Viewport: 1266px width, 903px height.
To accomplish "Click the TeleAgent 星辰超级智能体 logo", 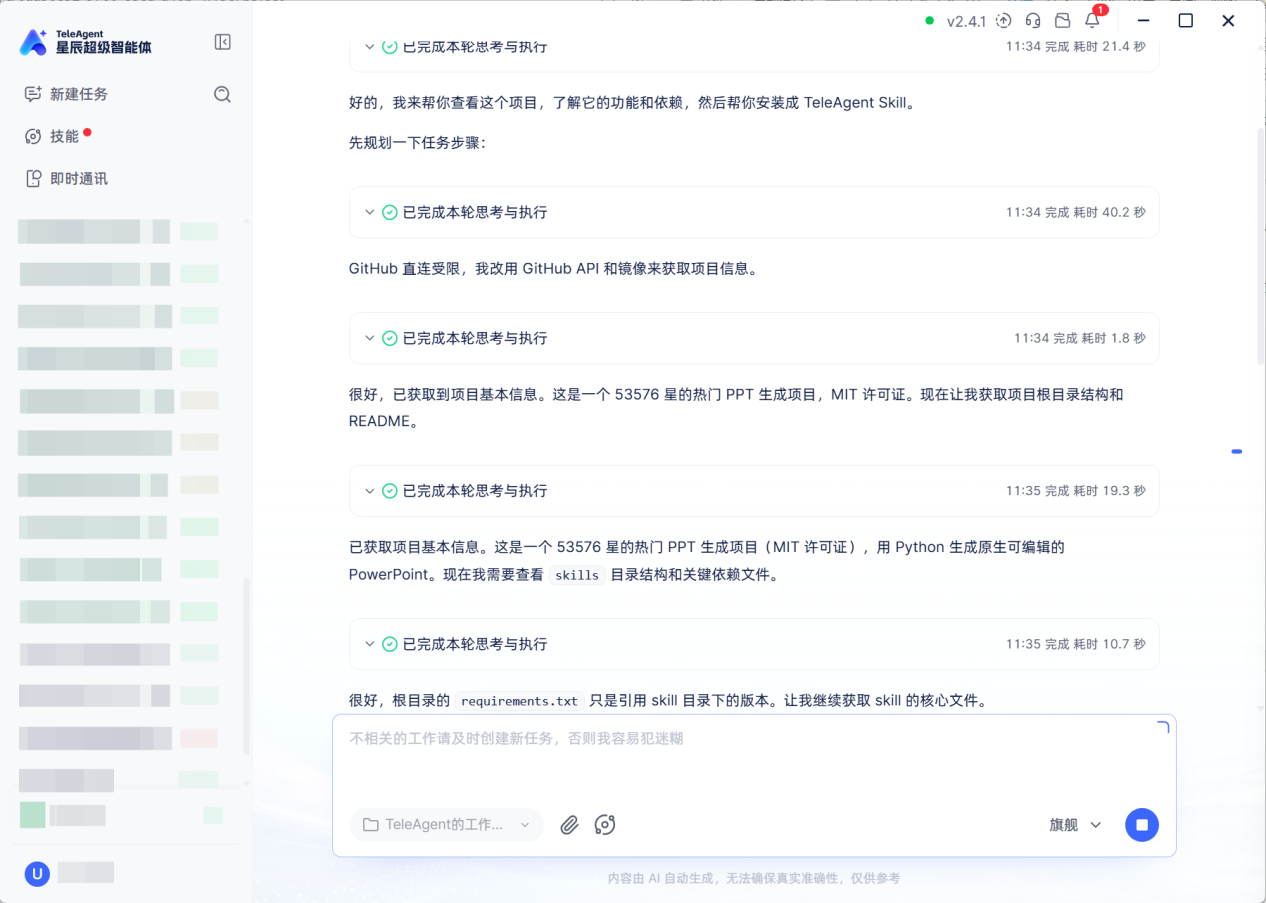I will coord(86,41).
